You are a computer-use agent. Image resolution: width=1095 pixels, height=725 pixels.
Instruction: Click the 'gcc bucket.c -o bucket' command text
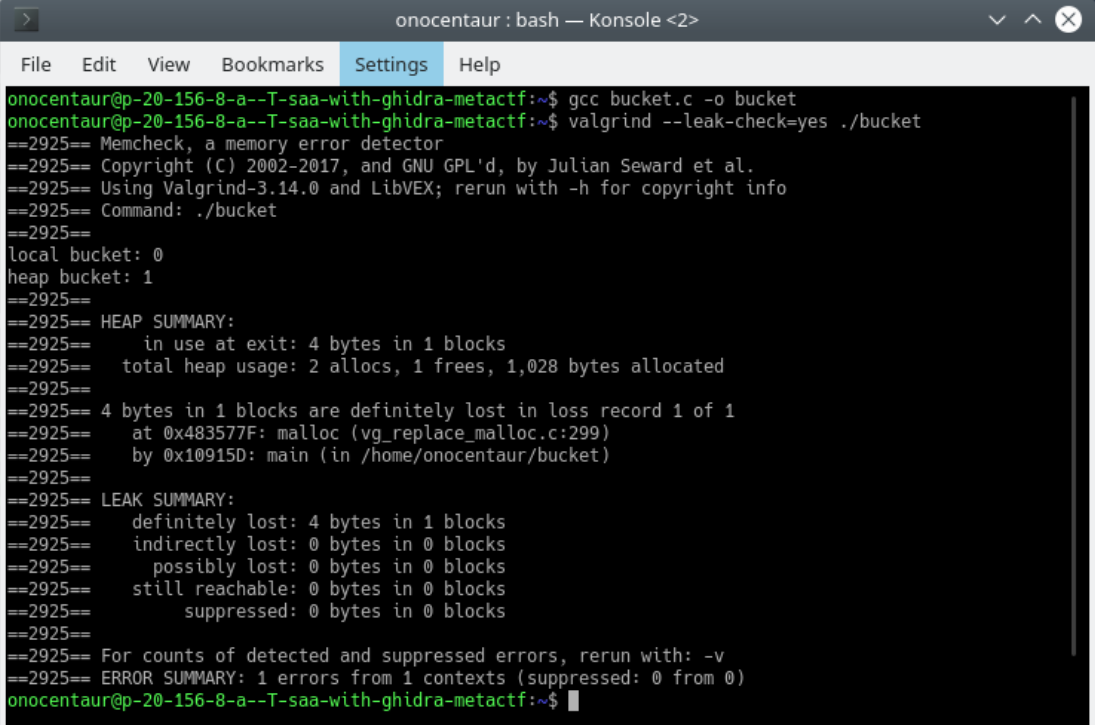[x=682, y=99]
